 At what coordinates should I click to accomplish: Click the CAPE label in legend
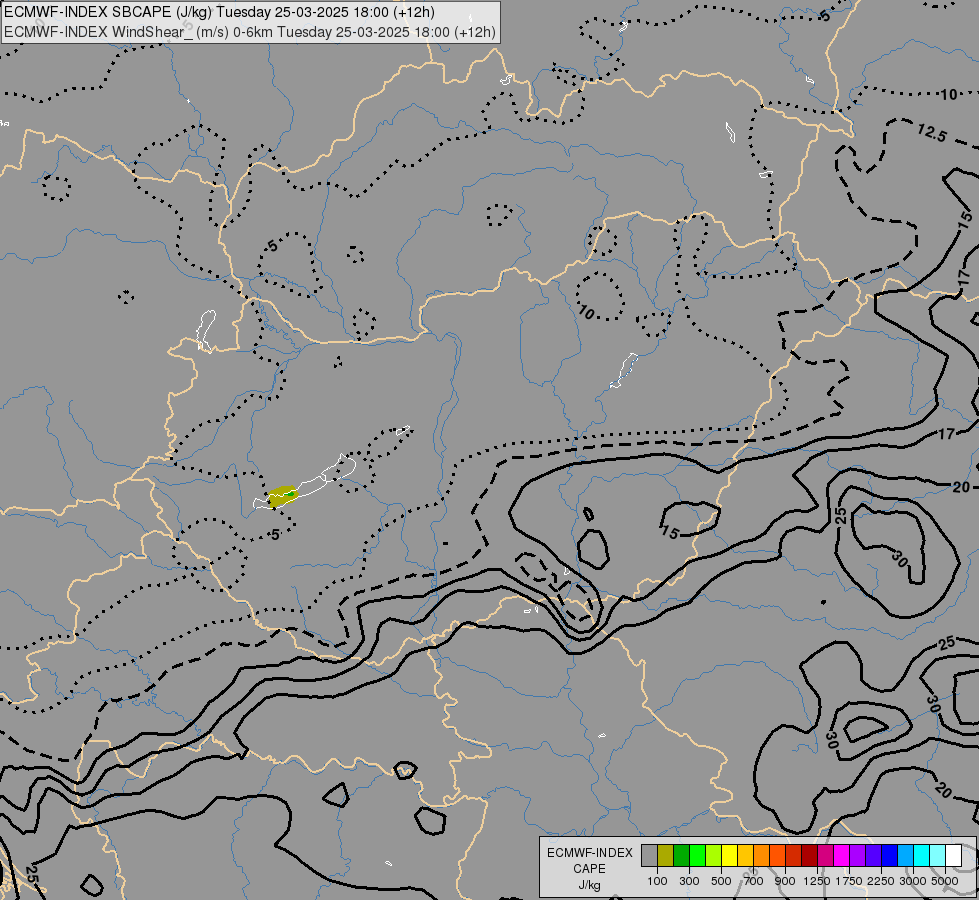pos(589,869)
